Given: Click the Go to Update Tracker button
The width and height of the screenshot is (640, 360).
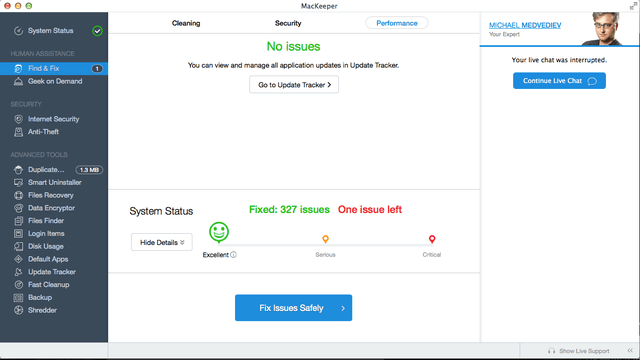Looking at the screenshot, I should point(294,84).
